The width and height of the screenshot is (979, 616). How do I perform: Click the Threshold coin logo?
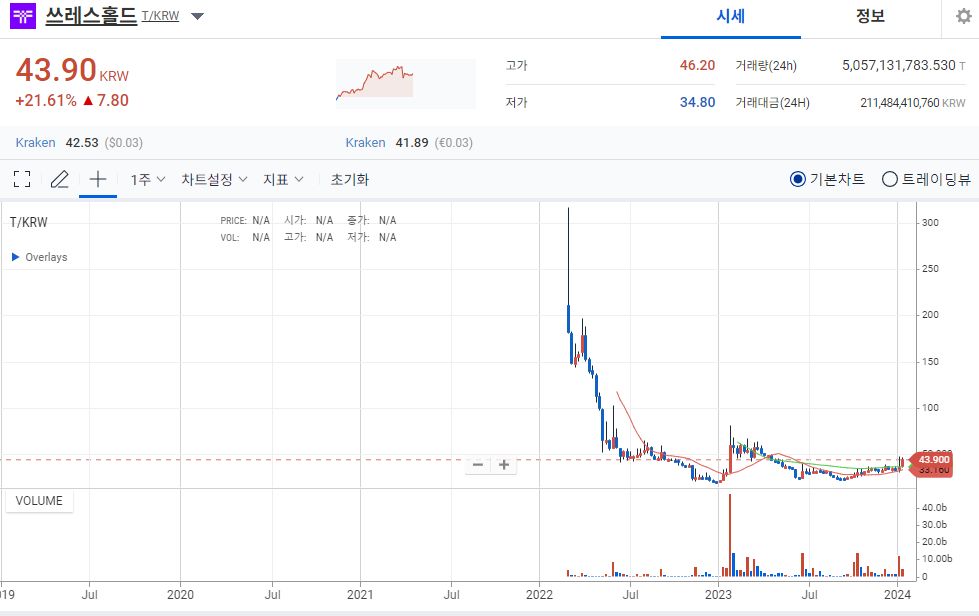(22, 17)
